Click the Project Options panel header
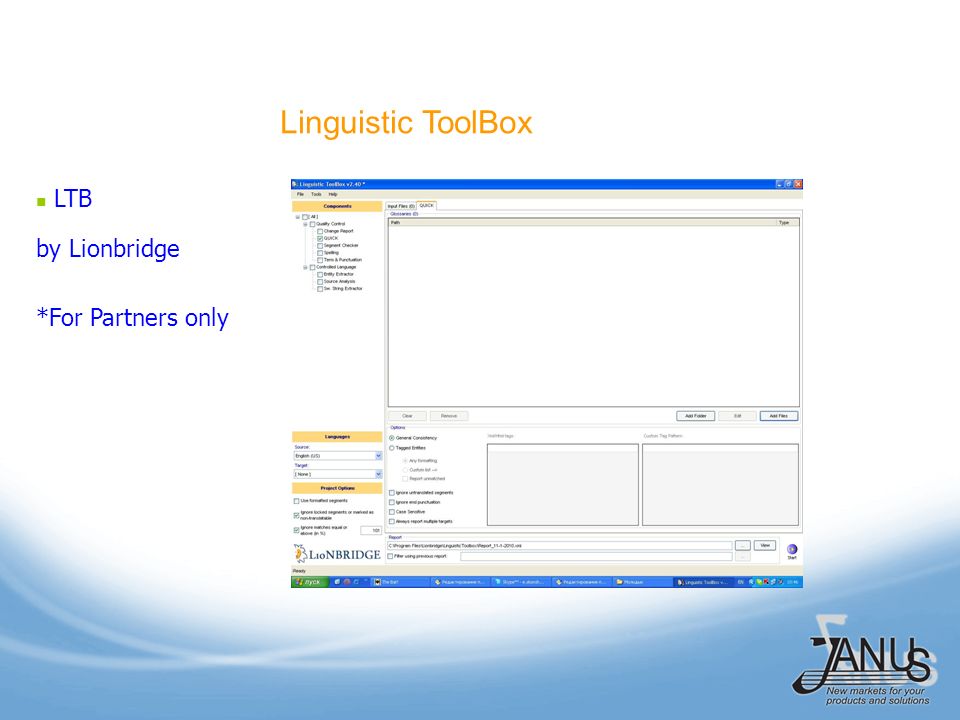The height and width of the screenshot is (720, 960). pyautogui.click(x=337, y=488)
